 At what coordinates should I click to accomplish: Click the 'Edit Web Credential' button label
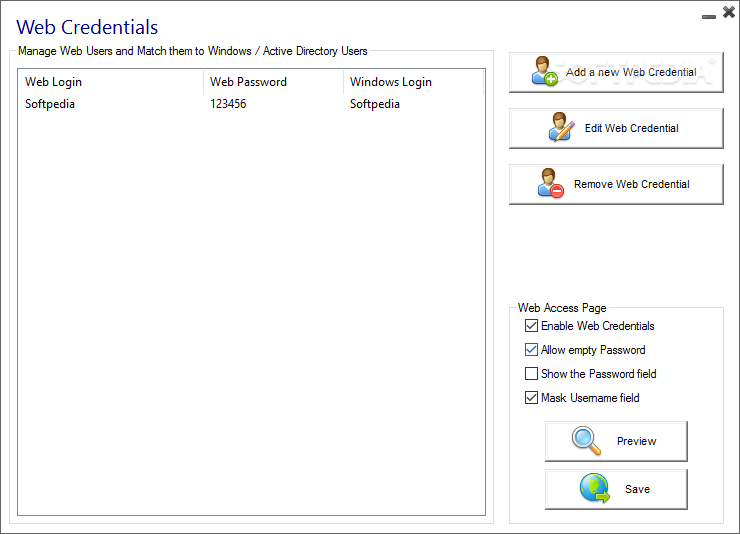[x=631, y=128]
